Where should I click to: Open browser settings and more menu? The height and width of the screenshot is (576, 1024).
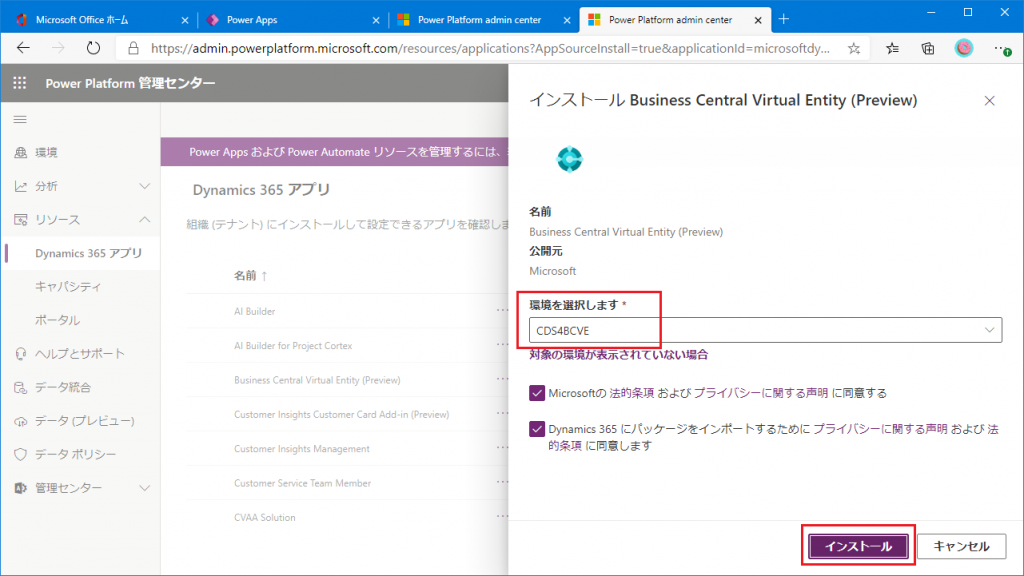point(1002,48)
